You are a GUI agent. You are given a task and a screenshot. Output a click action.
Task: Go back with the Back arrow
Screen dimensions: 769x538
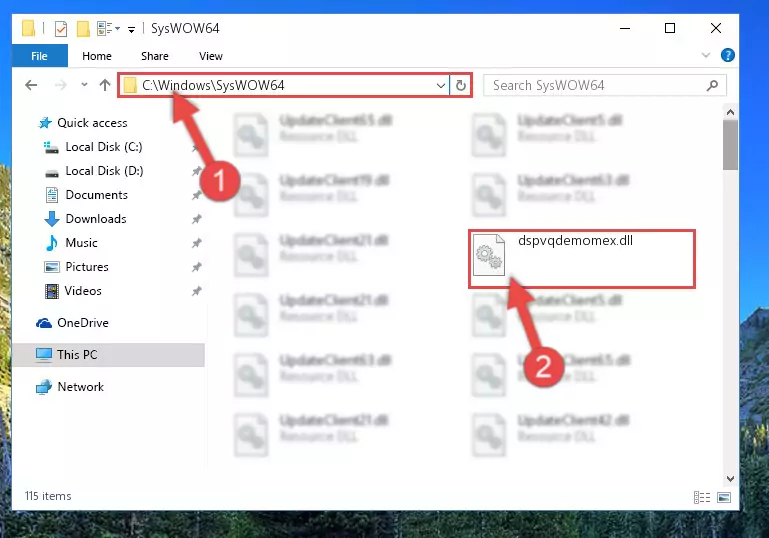[31, 85]
